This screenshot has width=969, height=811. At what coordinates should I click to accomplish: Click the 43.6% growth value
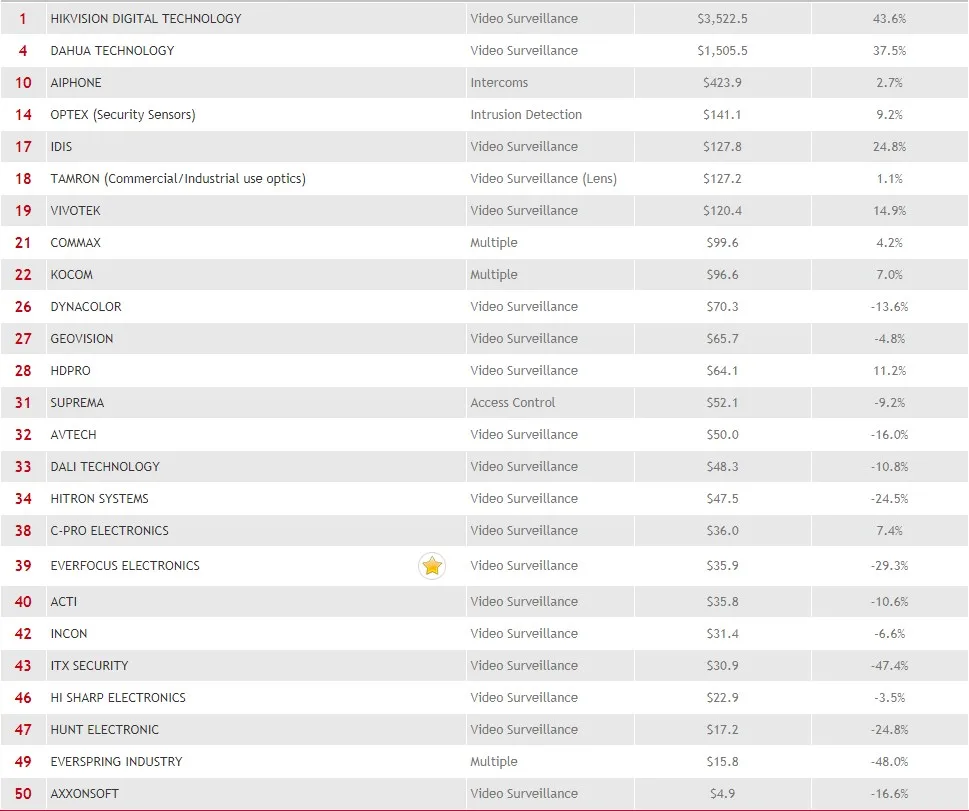tap(889, 19)
